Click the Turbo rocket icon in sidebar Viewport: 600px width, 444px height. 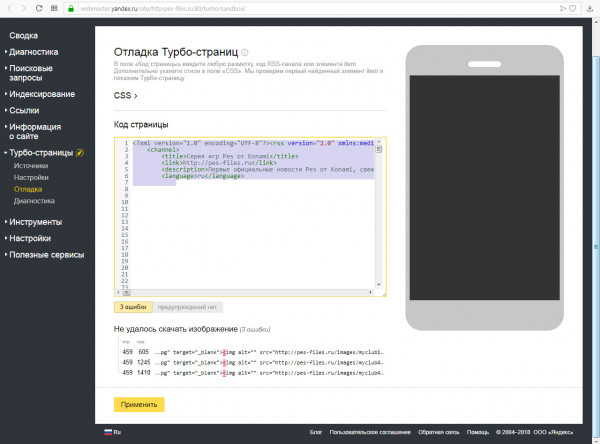(80, 153)
